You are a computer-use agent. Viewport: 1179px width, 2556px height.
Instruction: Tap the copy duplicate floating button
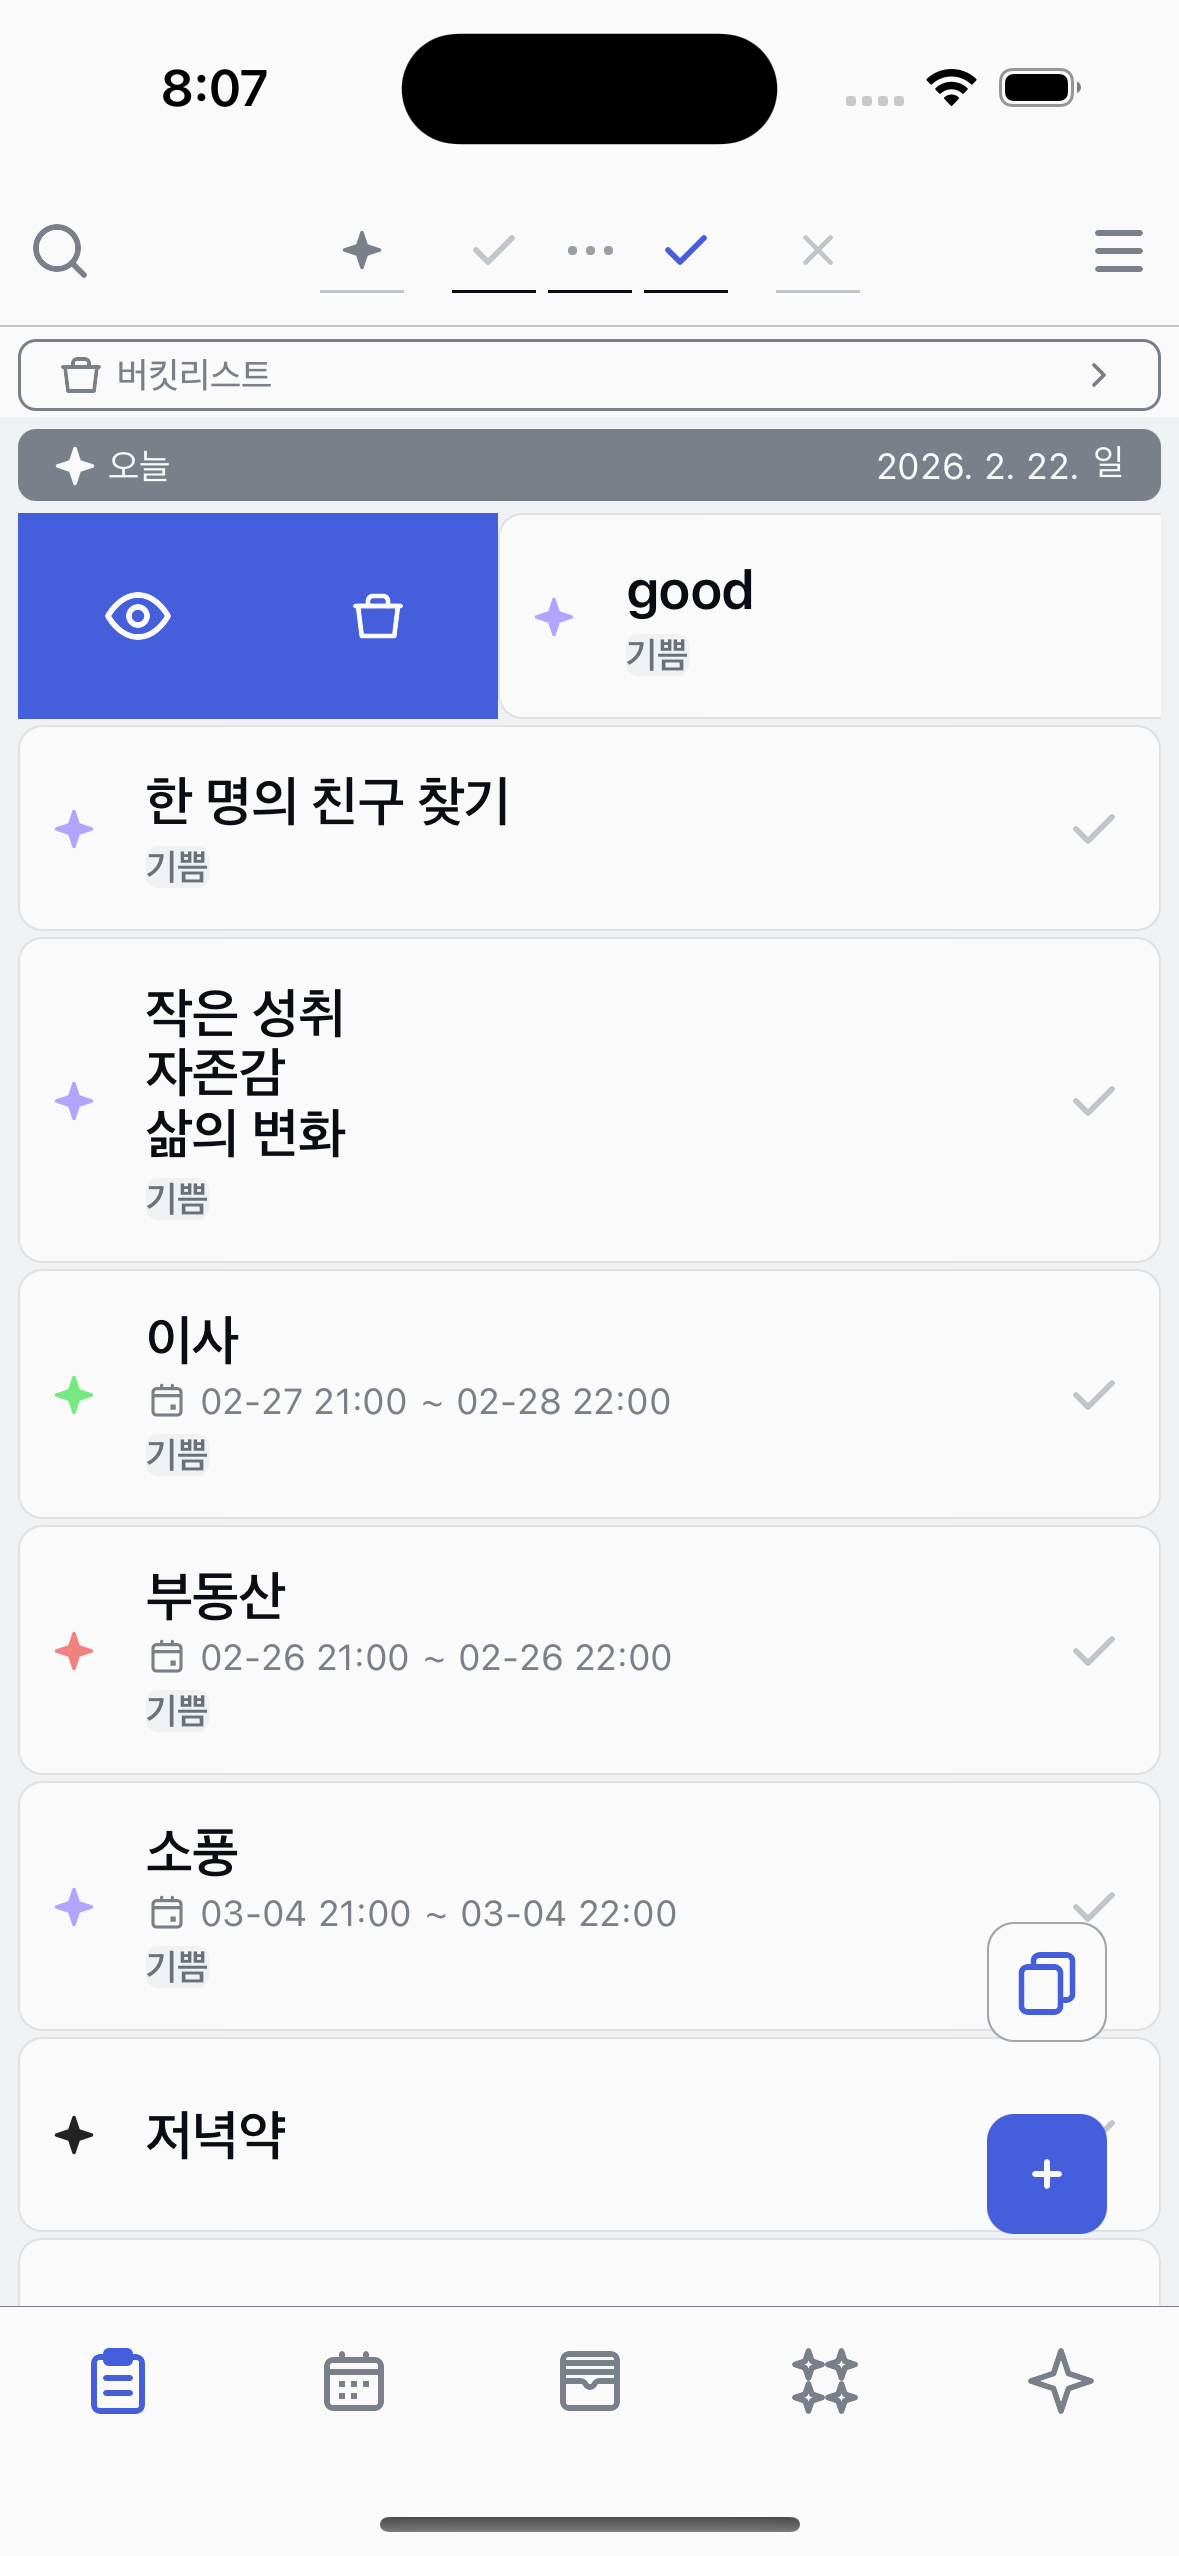[1046, 1981]
